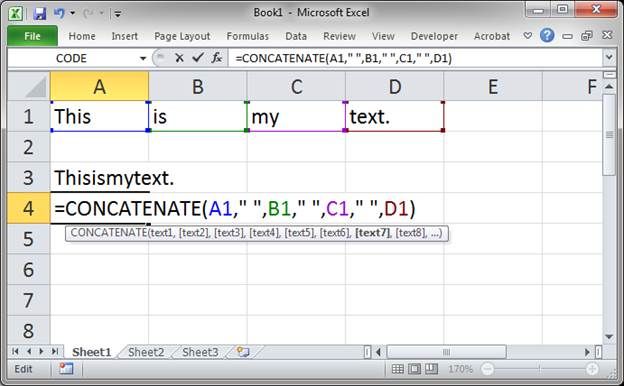Click cell A3 showing 'Thisismytext.'
Image resolution: width=624 pixels, height=386 pixels.
(99, 177)
